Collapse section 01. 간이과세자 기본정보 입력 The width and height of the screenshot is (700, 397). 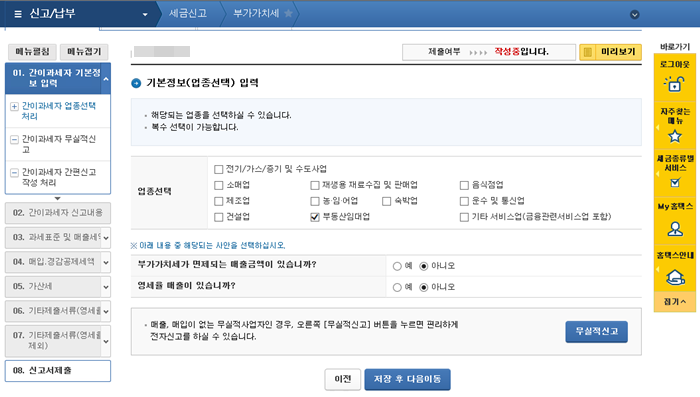tap(106, 79)
